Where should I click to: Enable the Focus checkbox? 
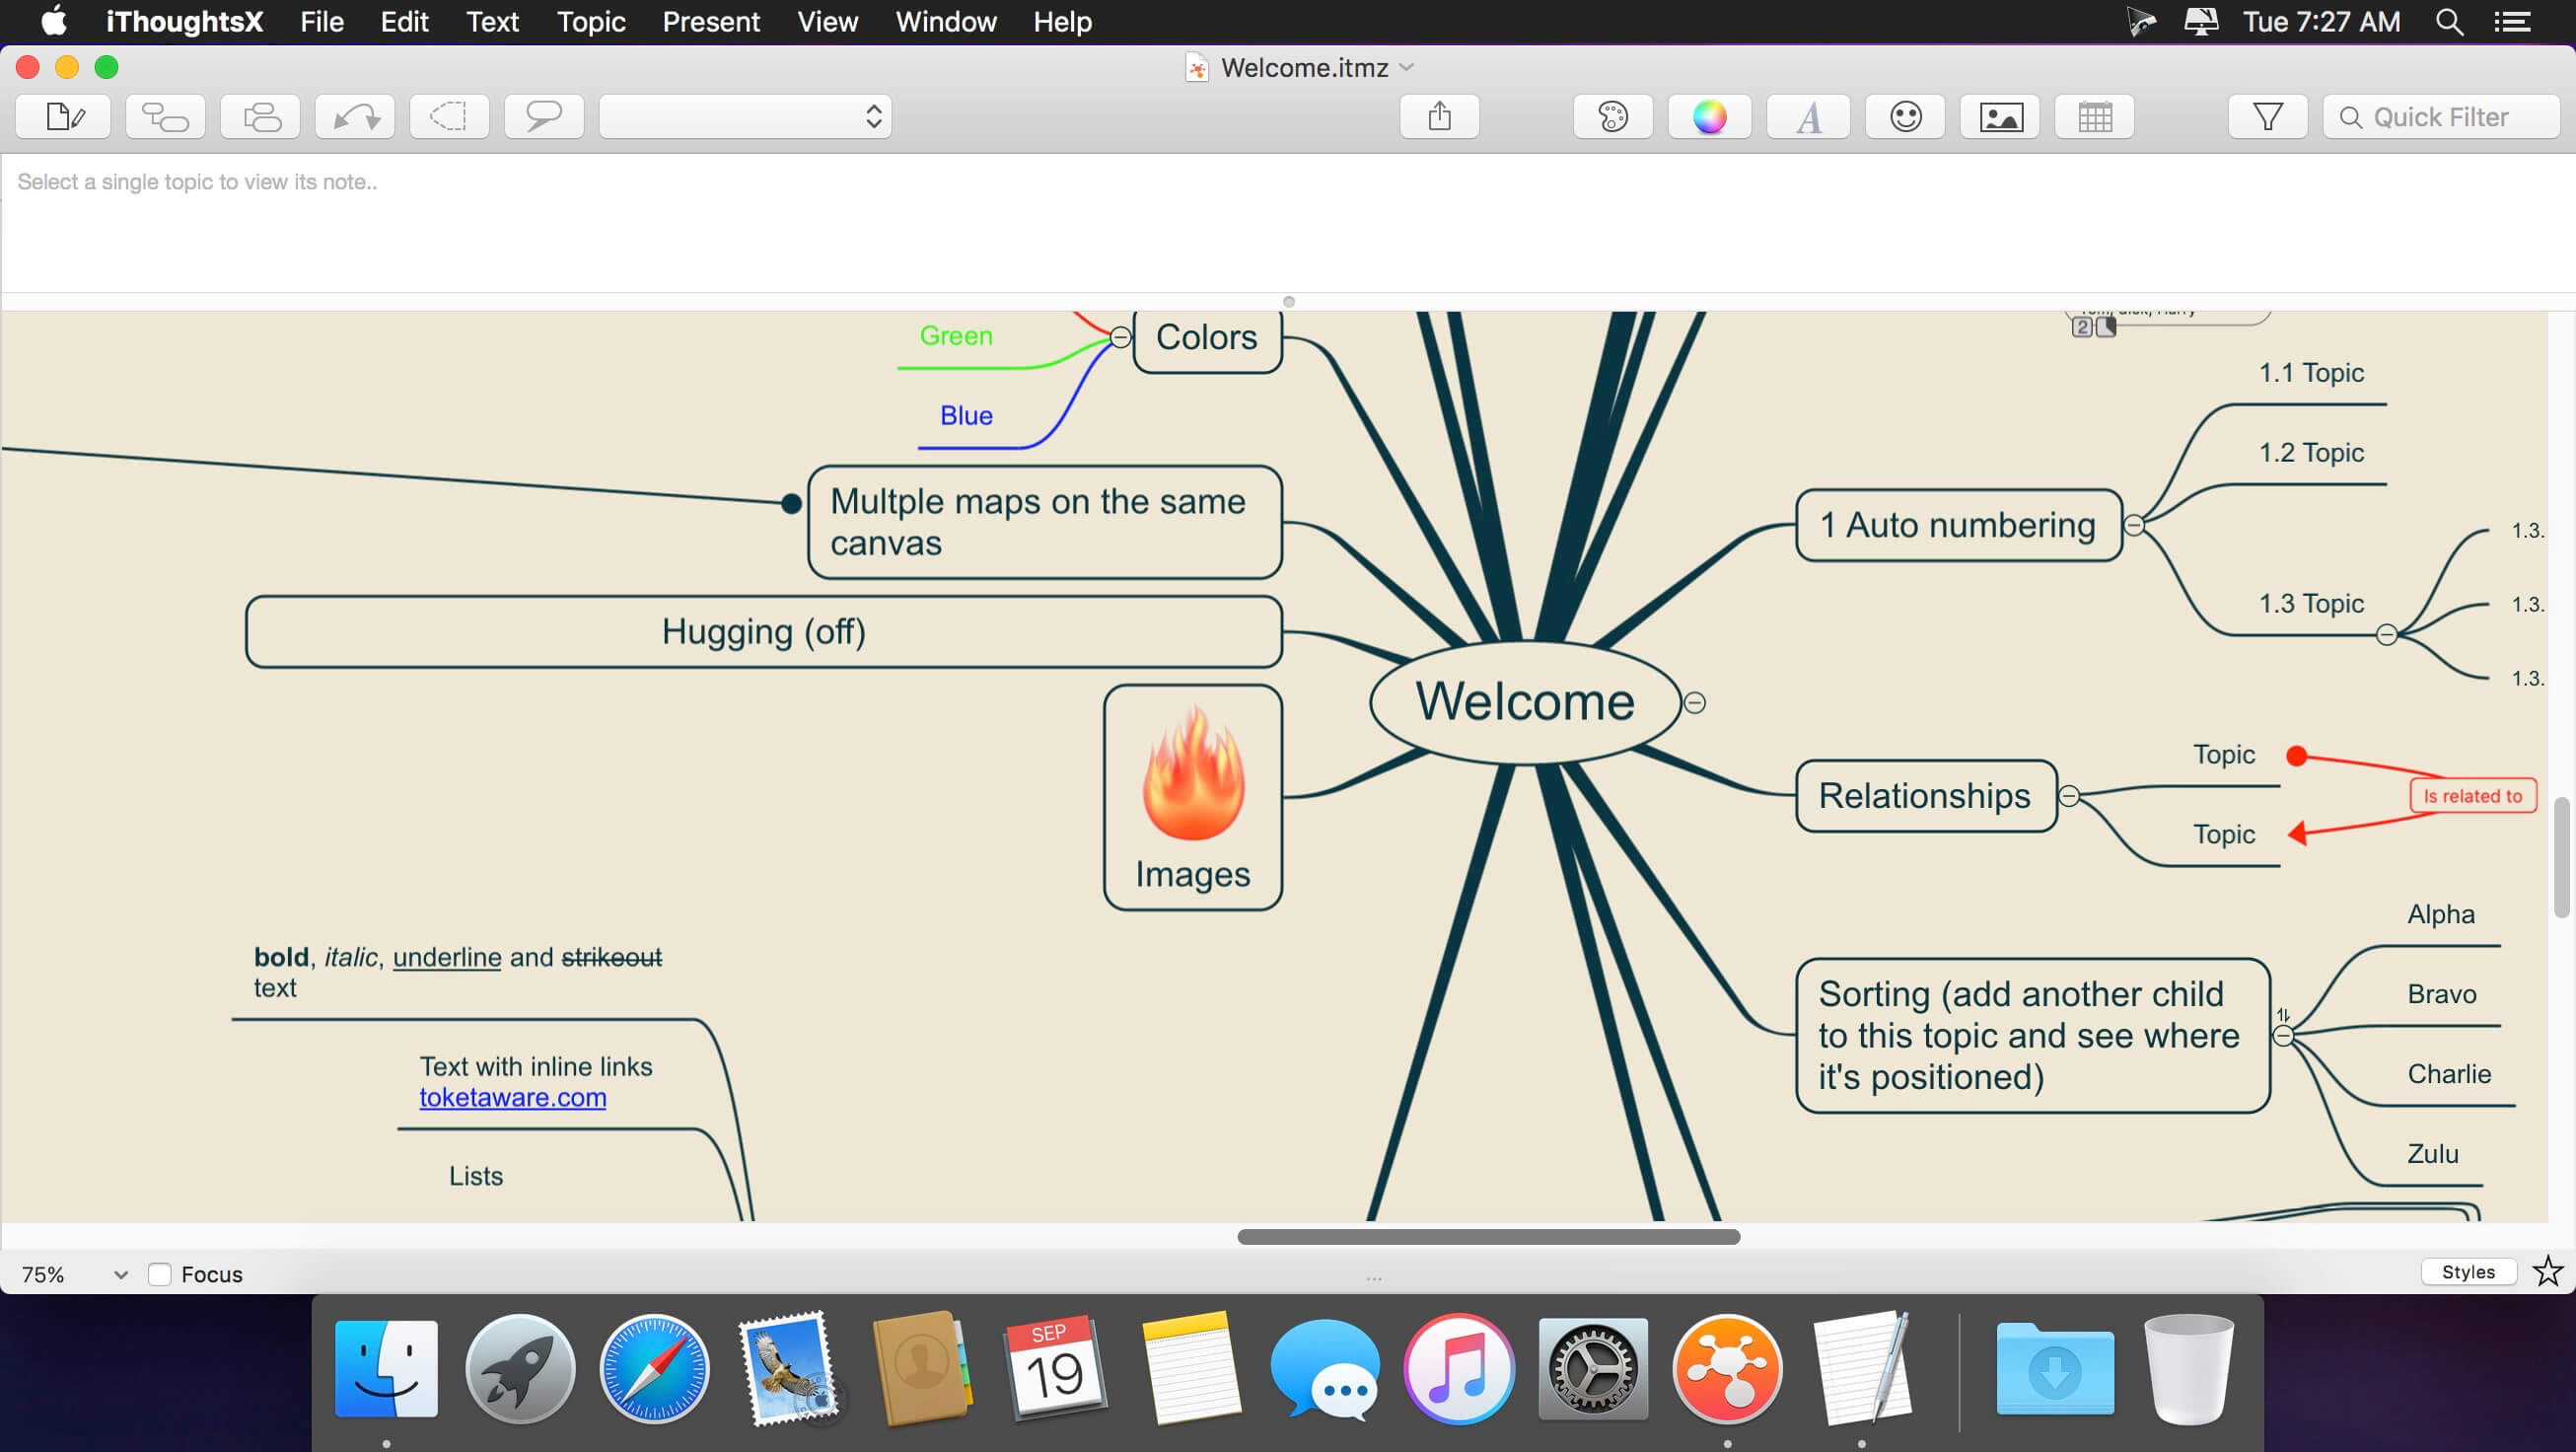coord(159,1274)
